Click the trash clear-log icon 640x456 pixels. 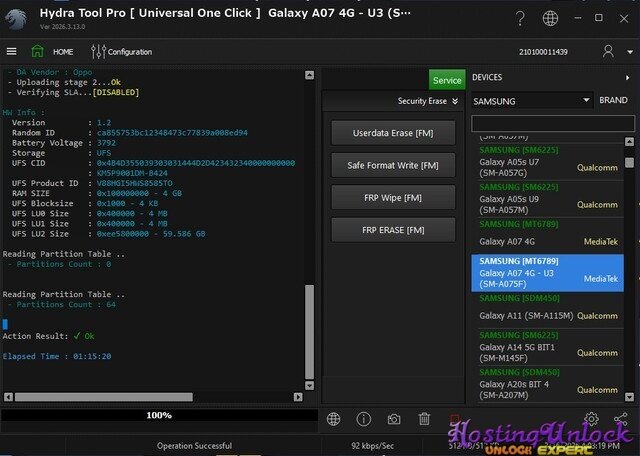[424, 419]
